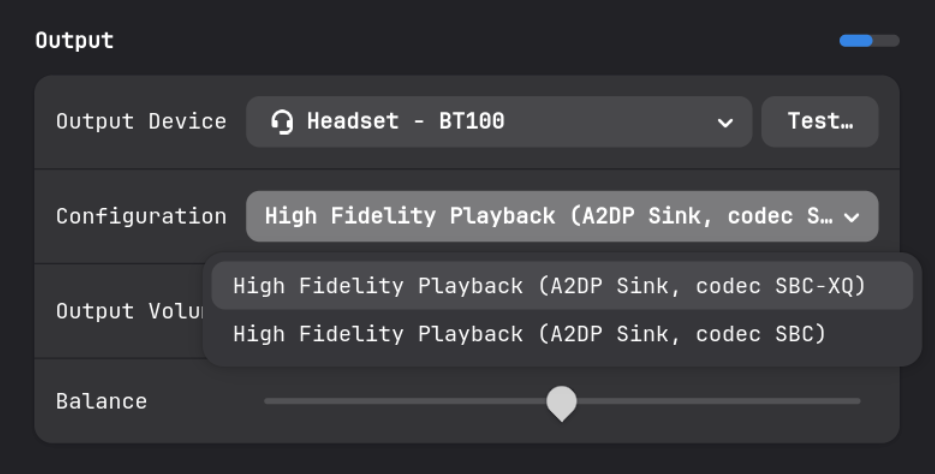Open the Output Device dropdown
935x474 pixels.
coord(499,122)
